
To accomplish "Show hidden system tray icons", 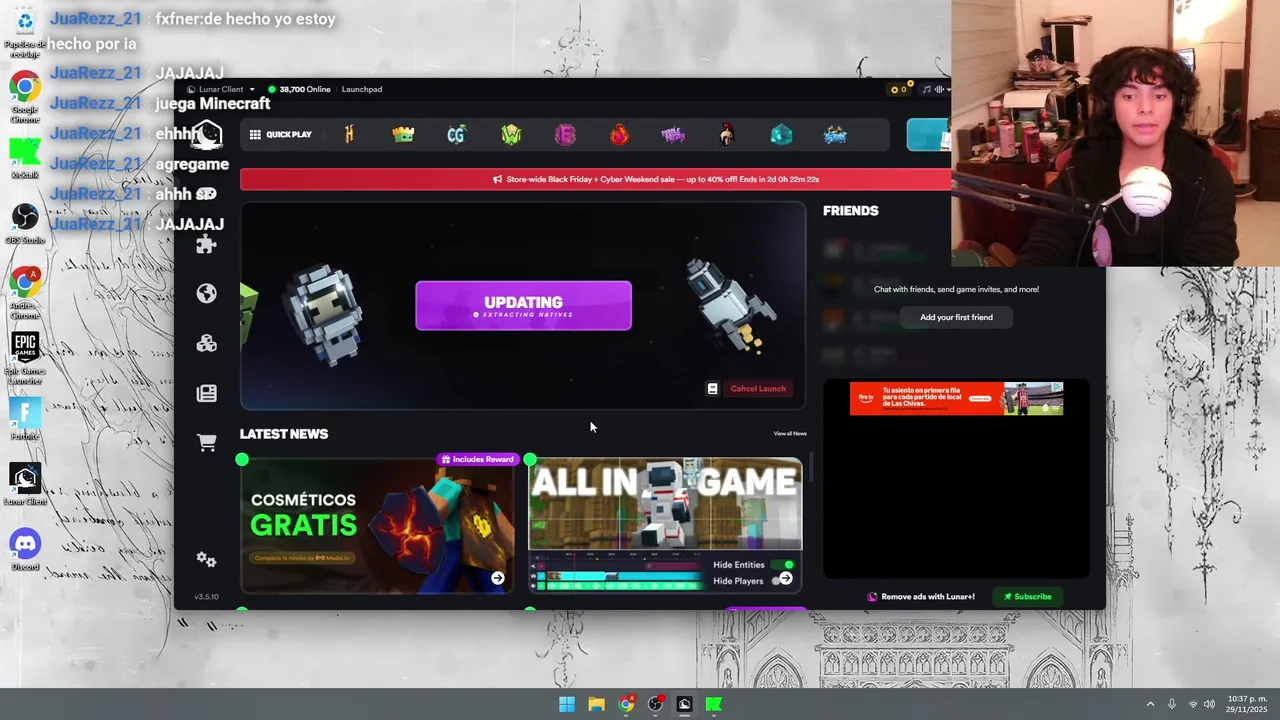I will (x=1150, y=704).
